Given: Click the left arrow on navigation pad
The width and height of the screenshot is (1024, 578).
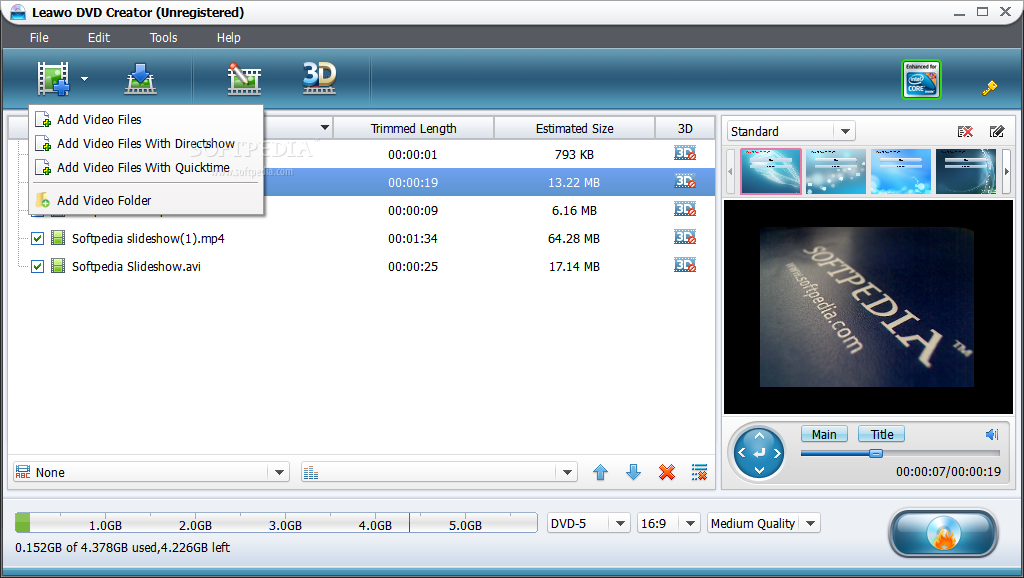Looking at the screenshot, I should pos(742,453).
